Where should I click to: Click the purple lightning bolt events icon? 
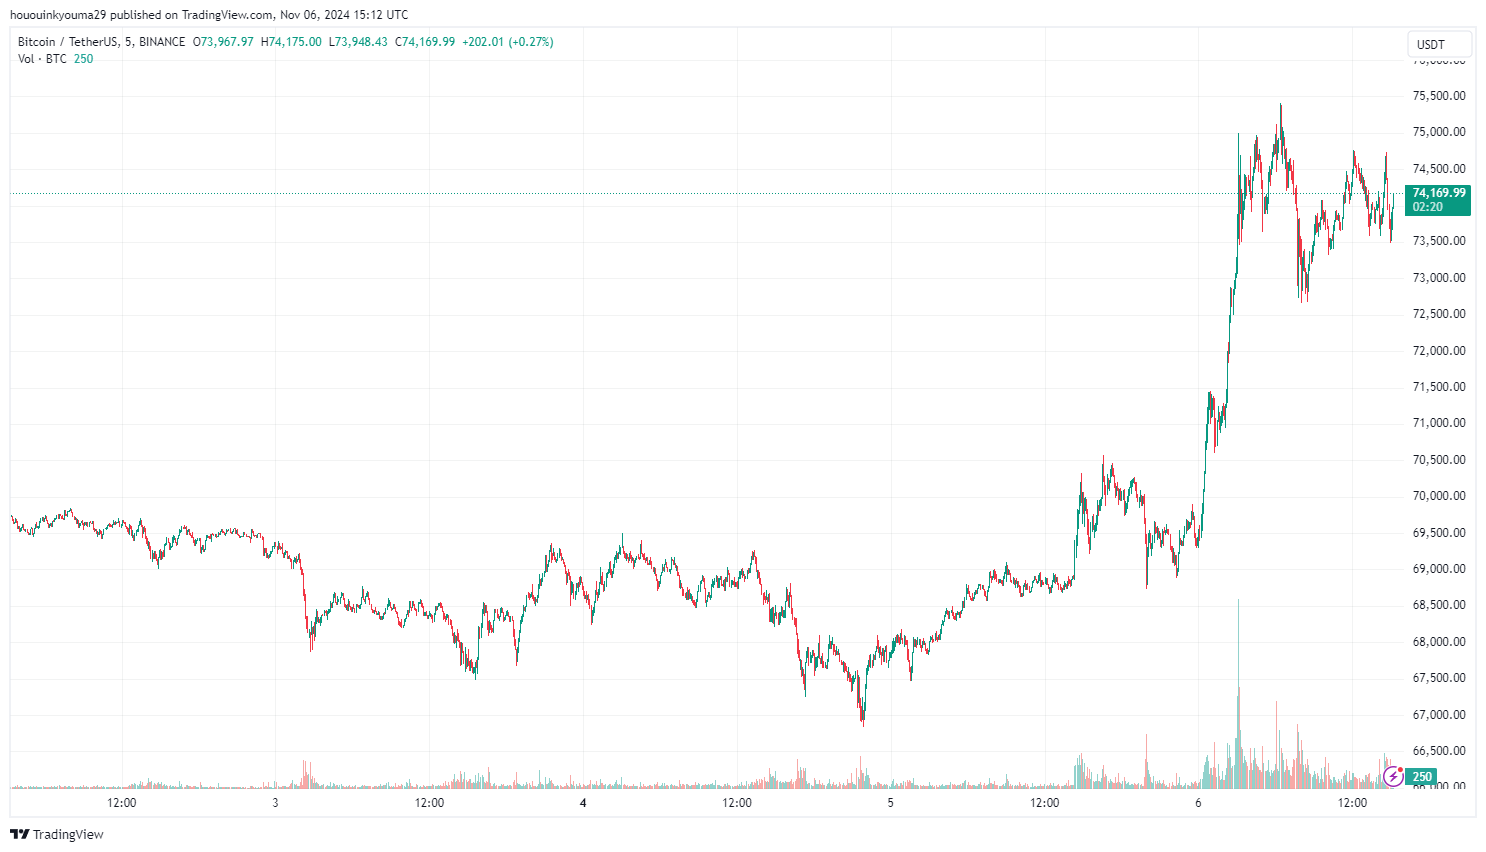pos(1393,776)
